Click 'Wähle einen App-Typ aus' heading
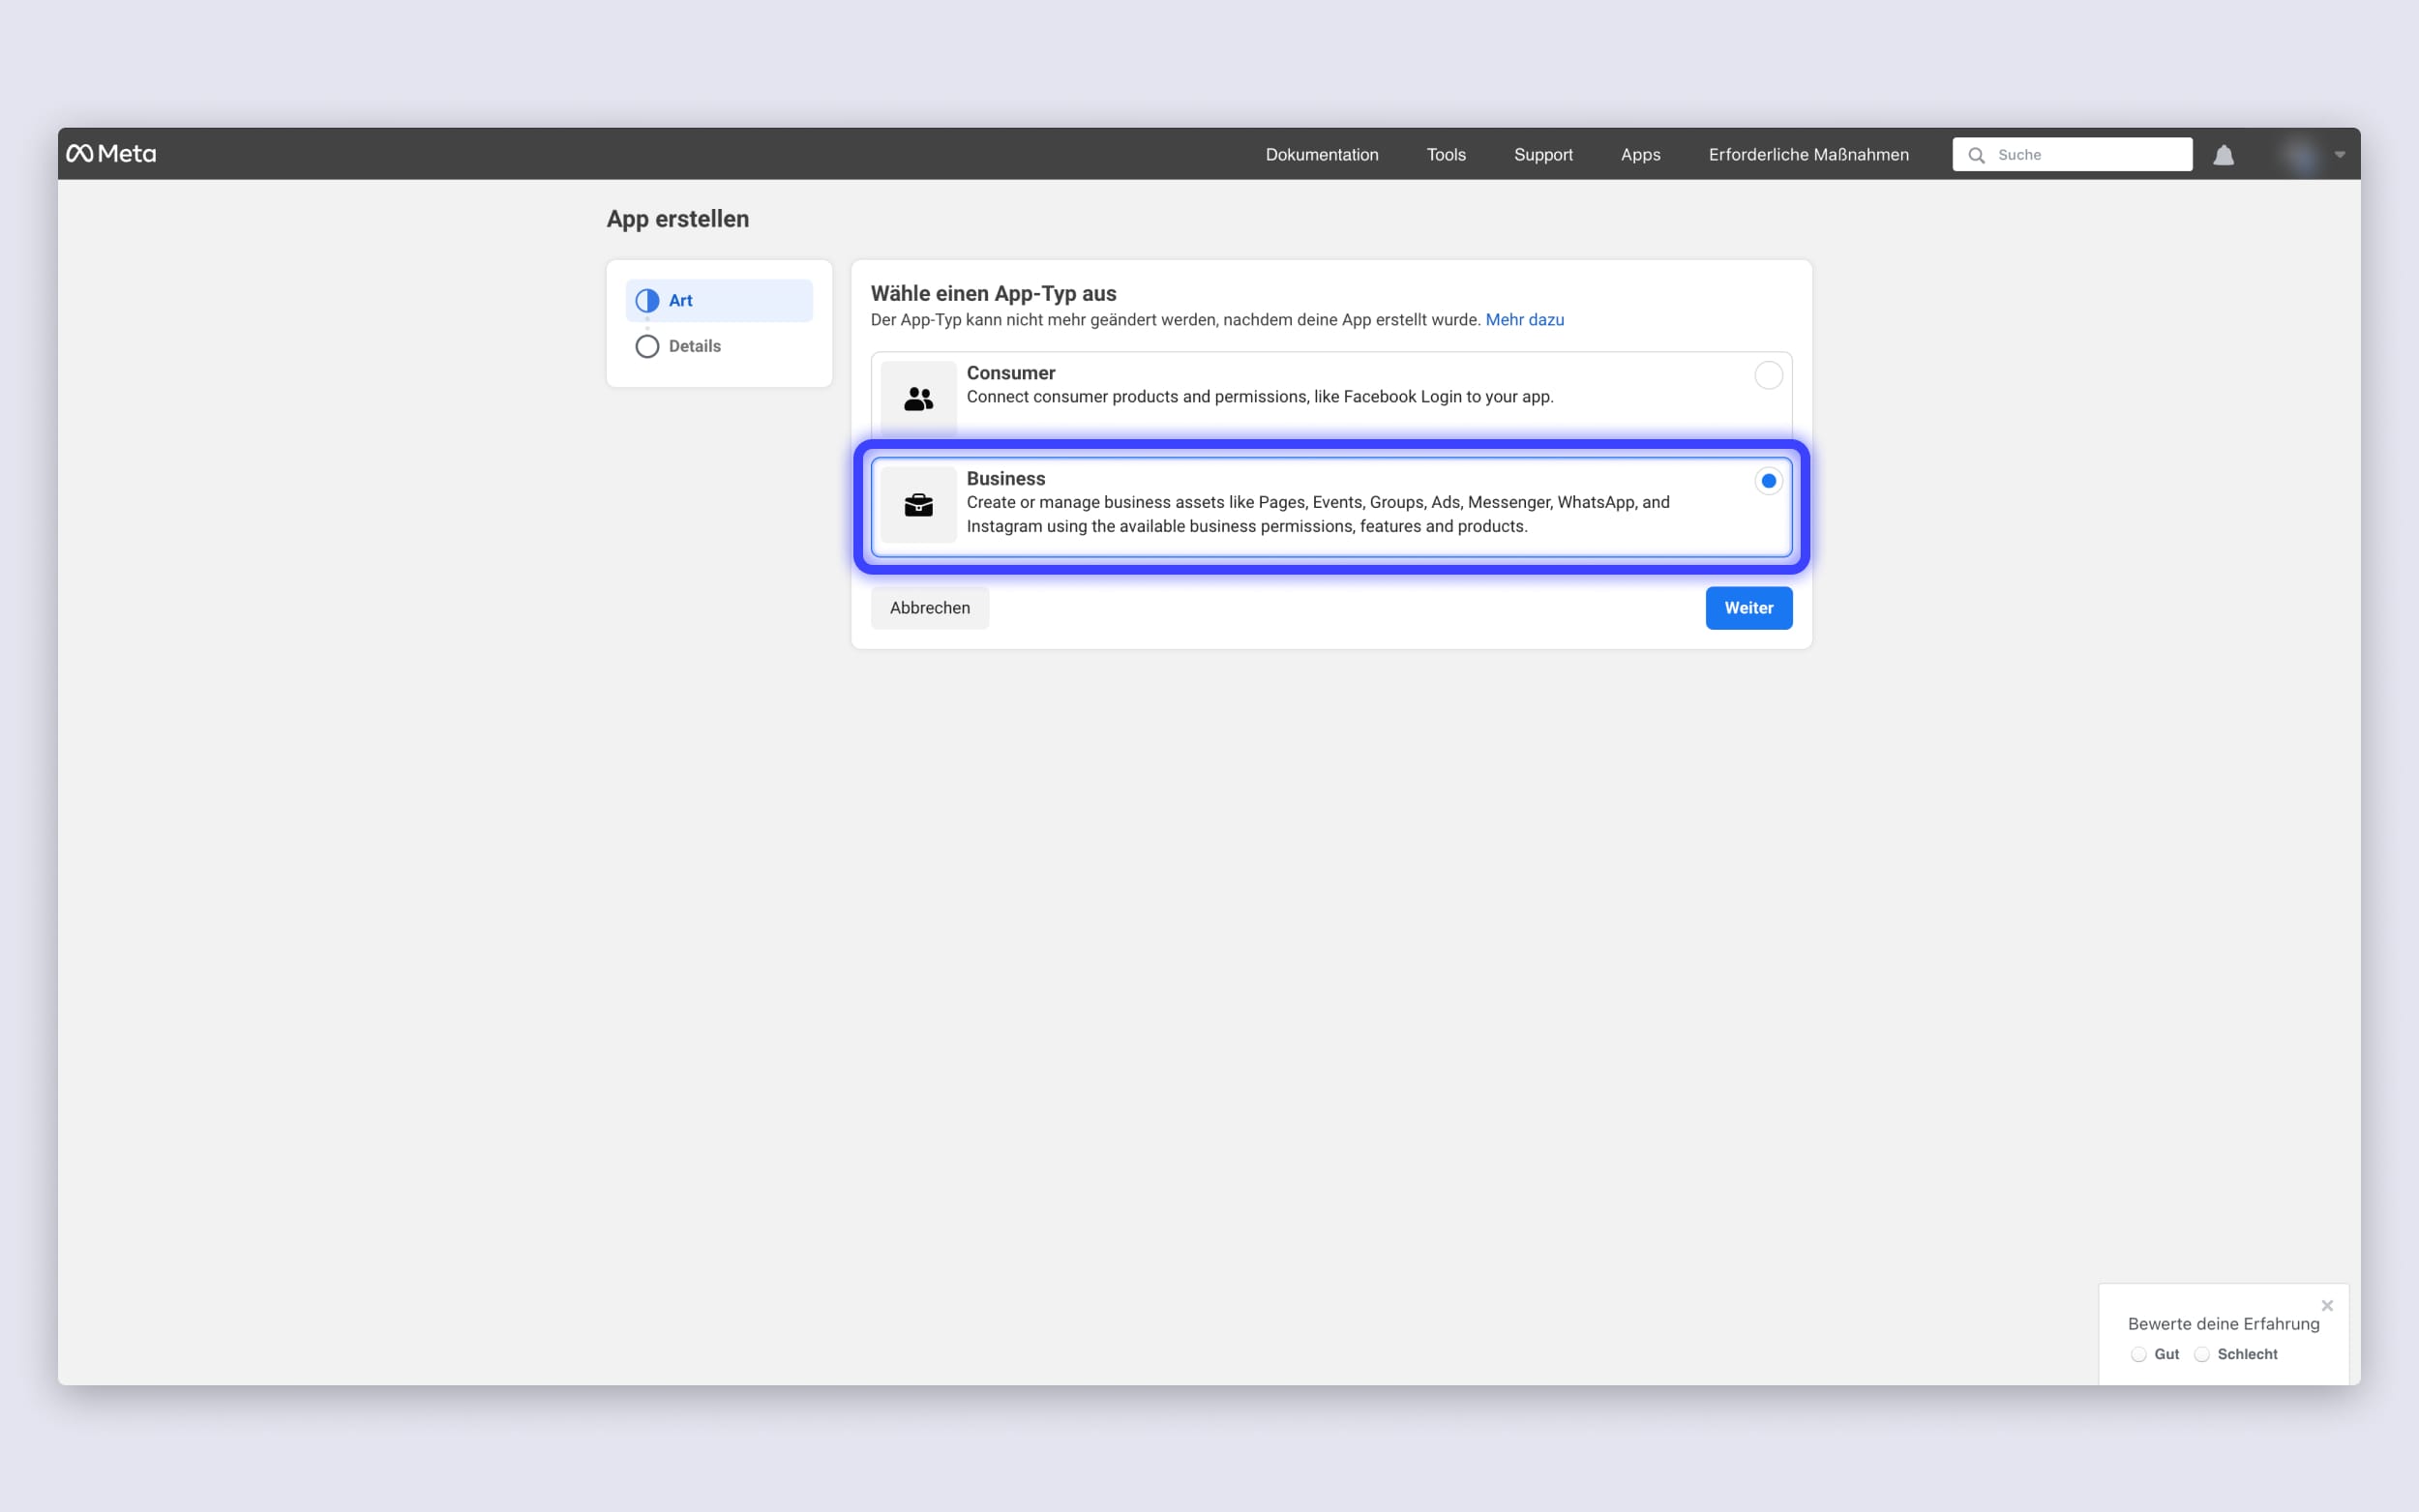Viewport: 2419px width, 1512px height. click(x=993, y=294)
